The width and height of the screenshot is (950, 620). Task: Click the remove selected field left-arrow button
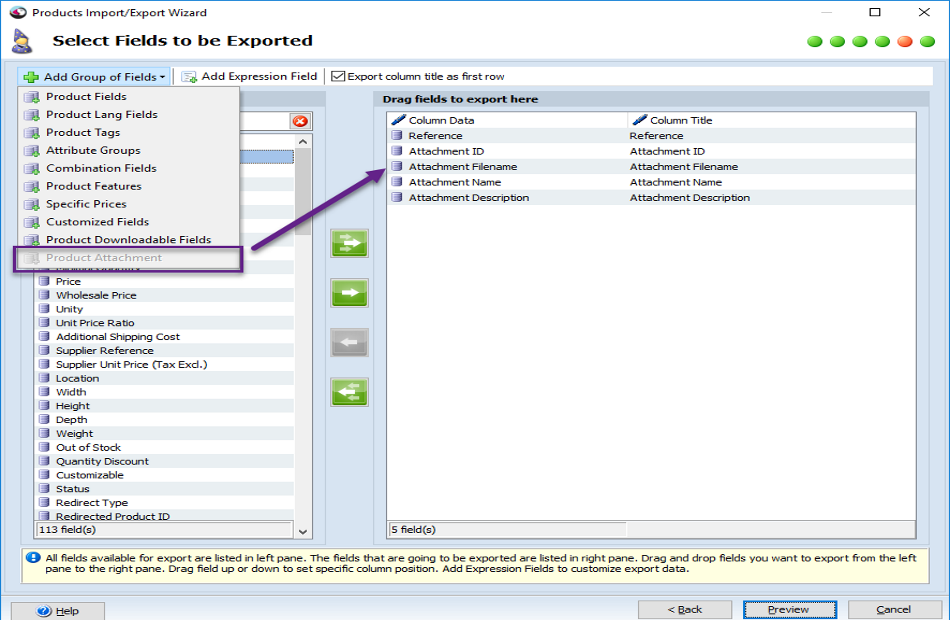pyautogui.click(x=349, y=342)
